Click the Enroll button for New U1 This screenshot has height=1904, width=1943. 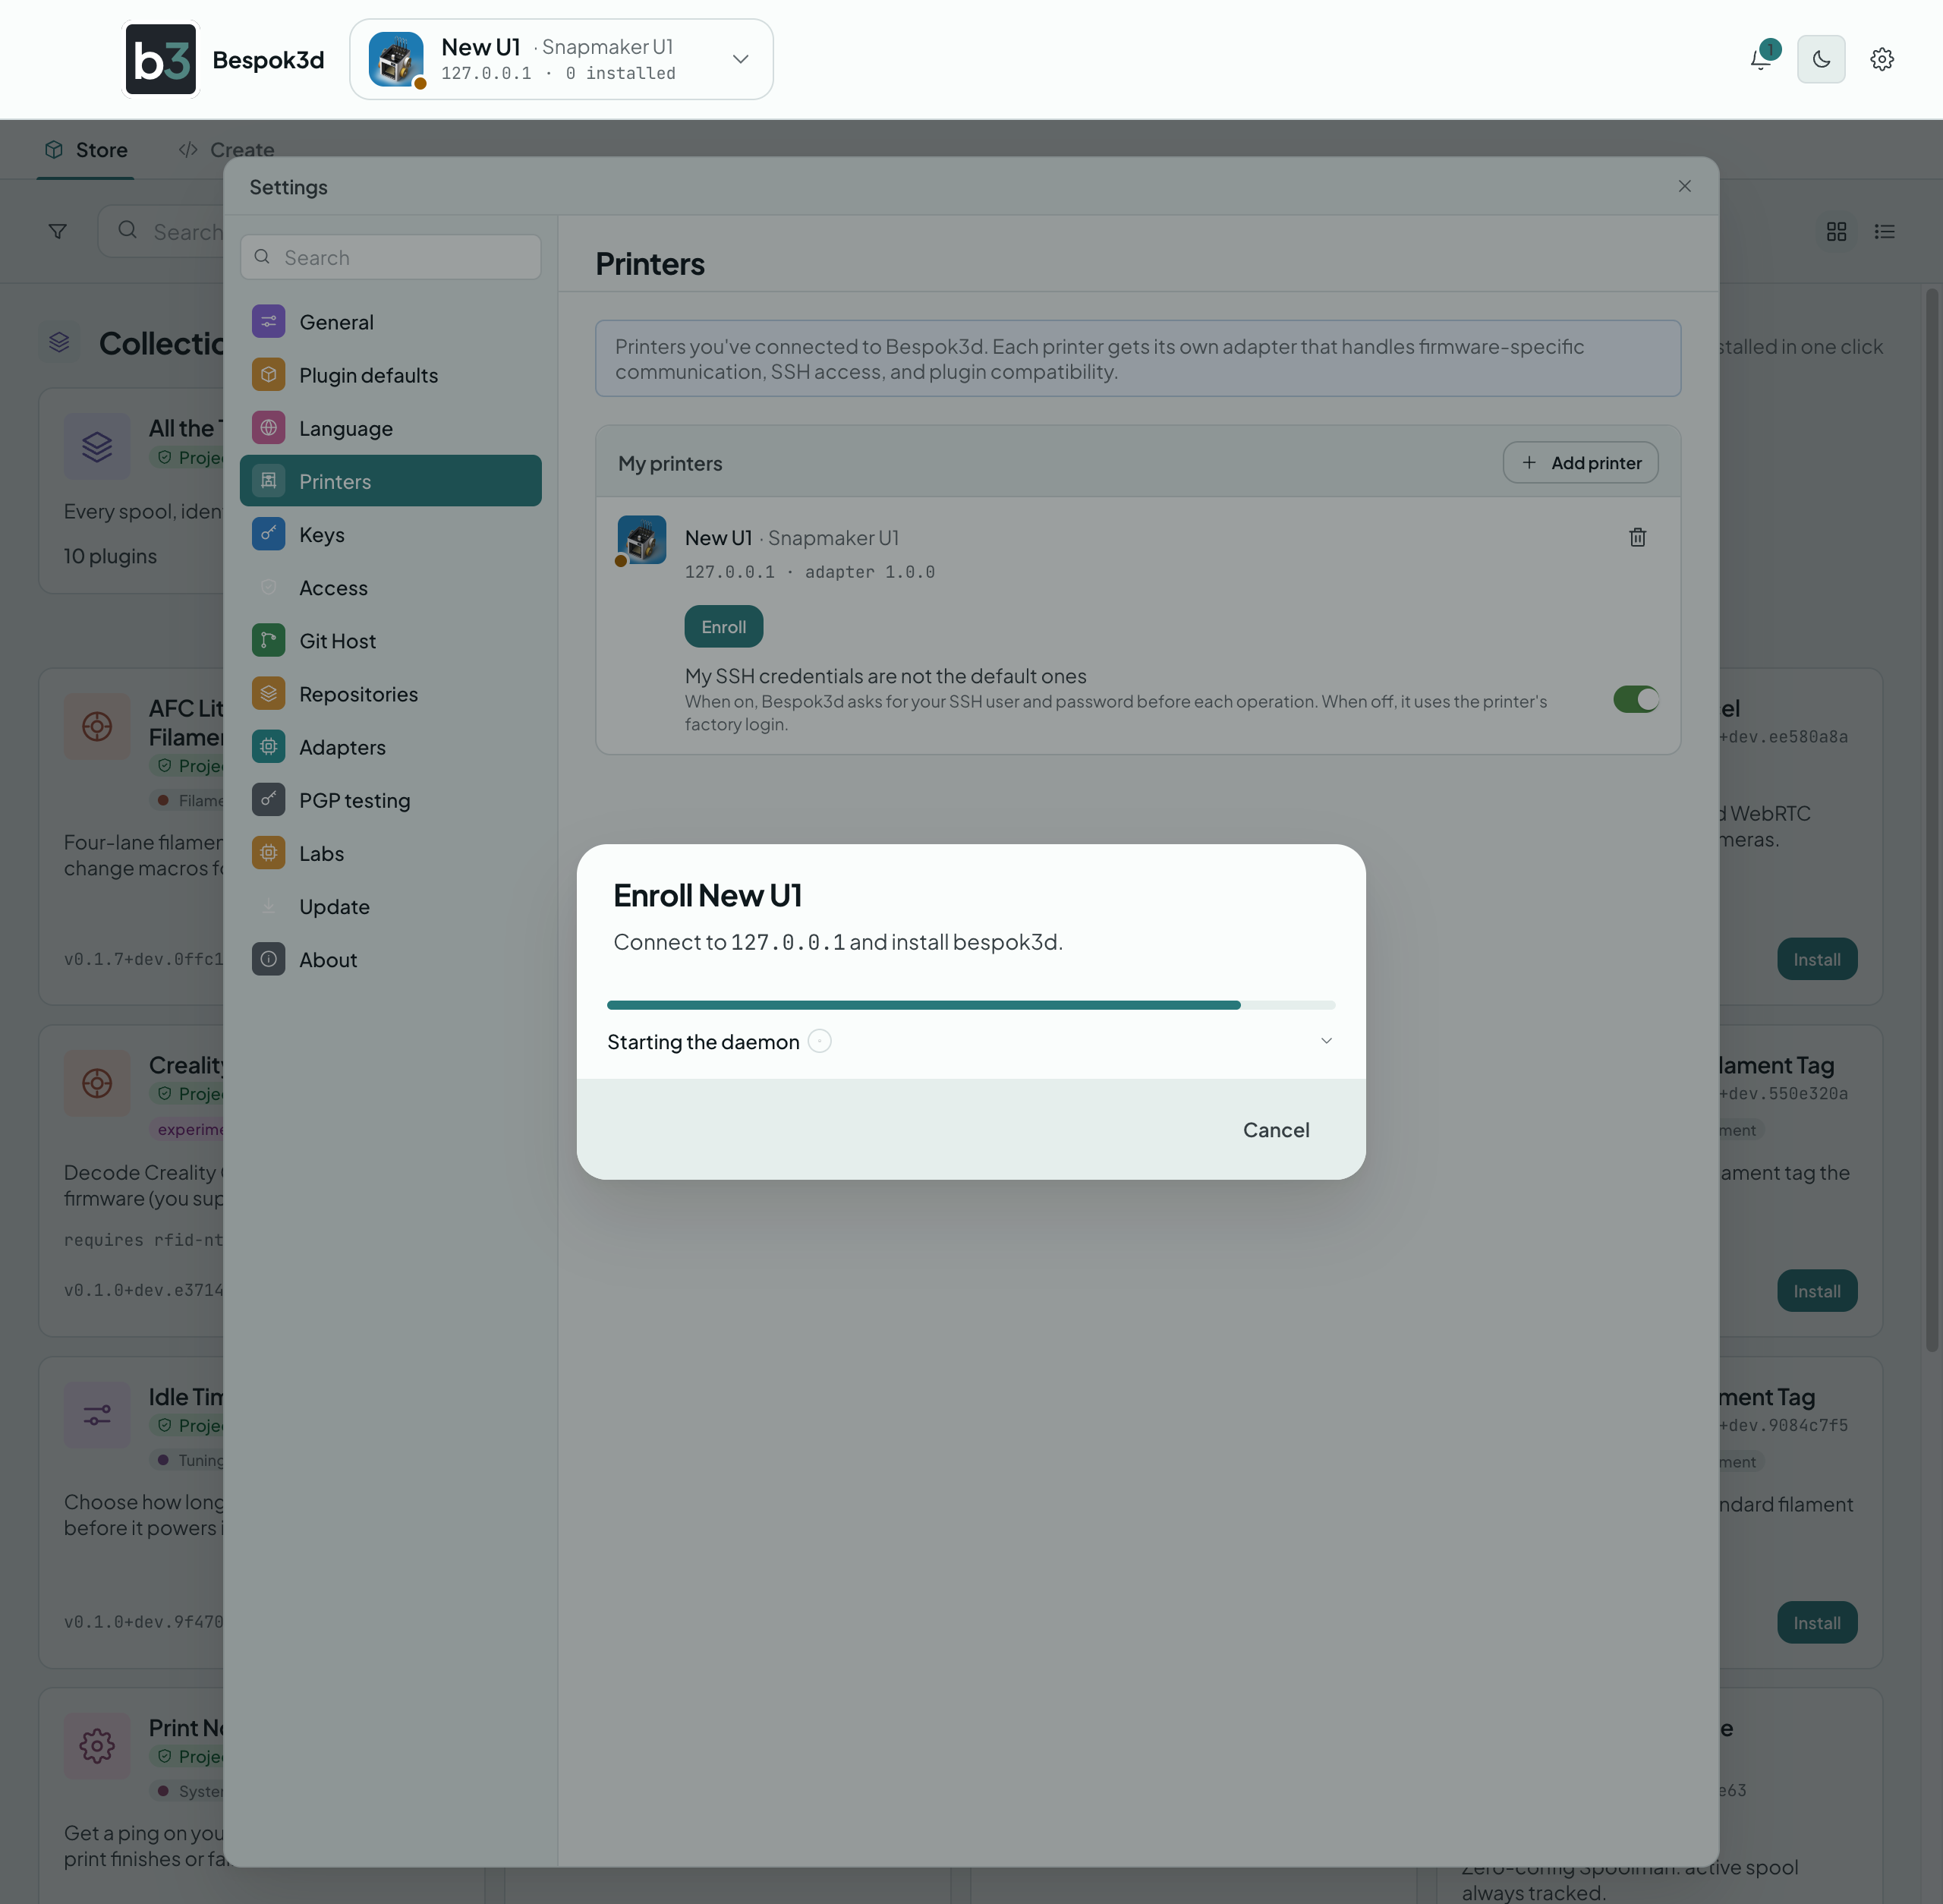pos(723,626)
